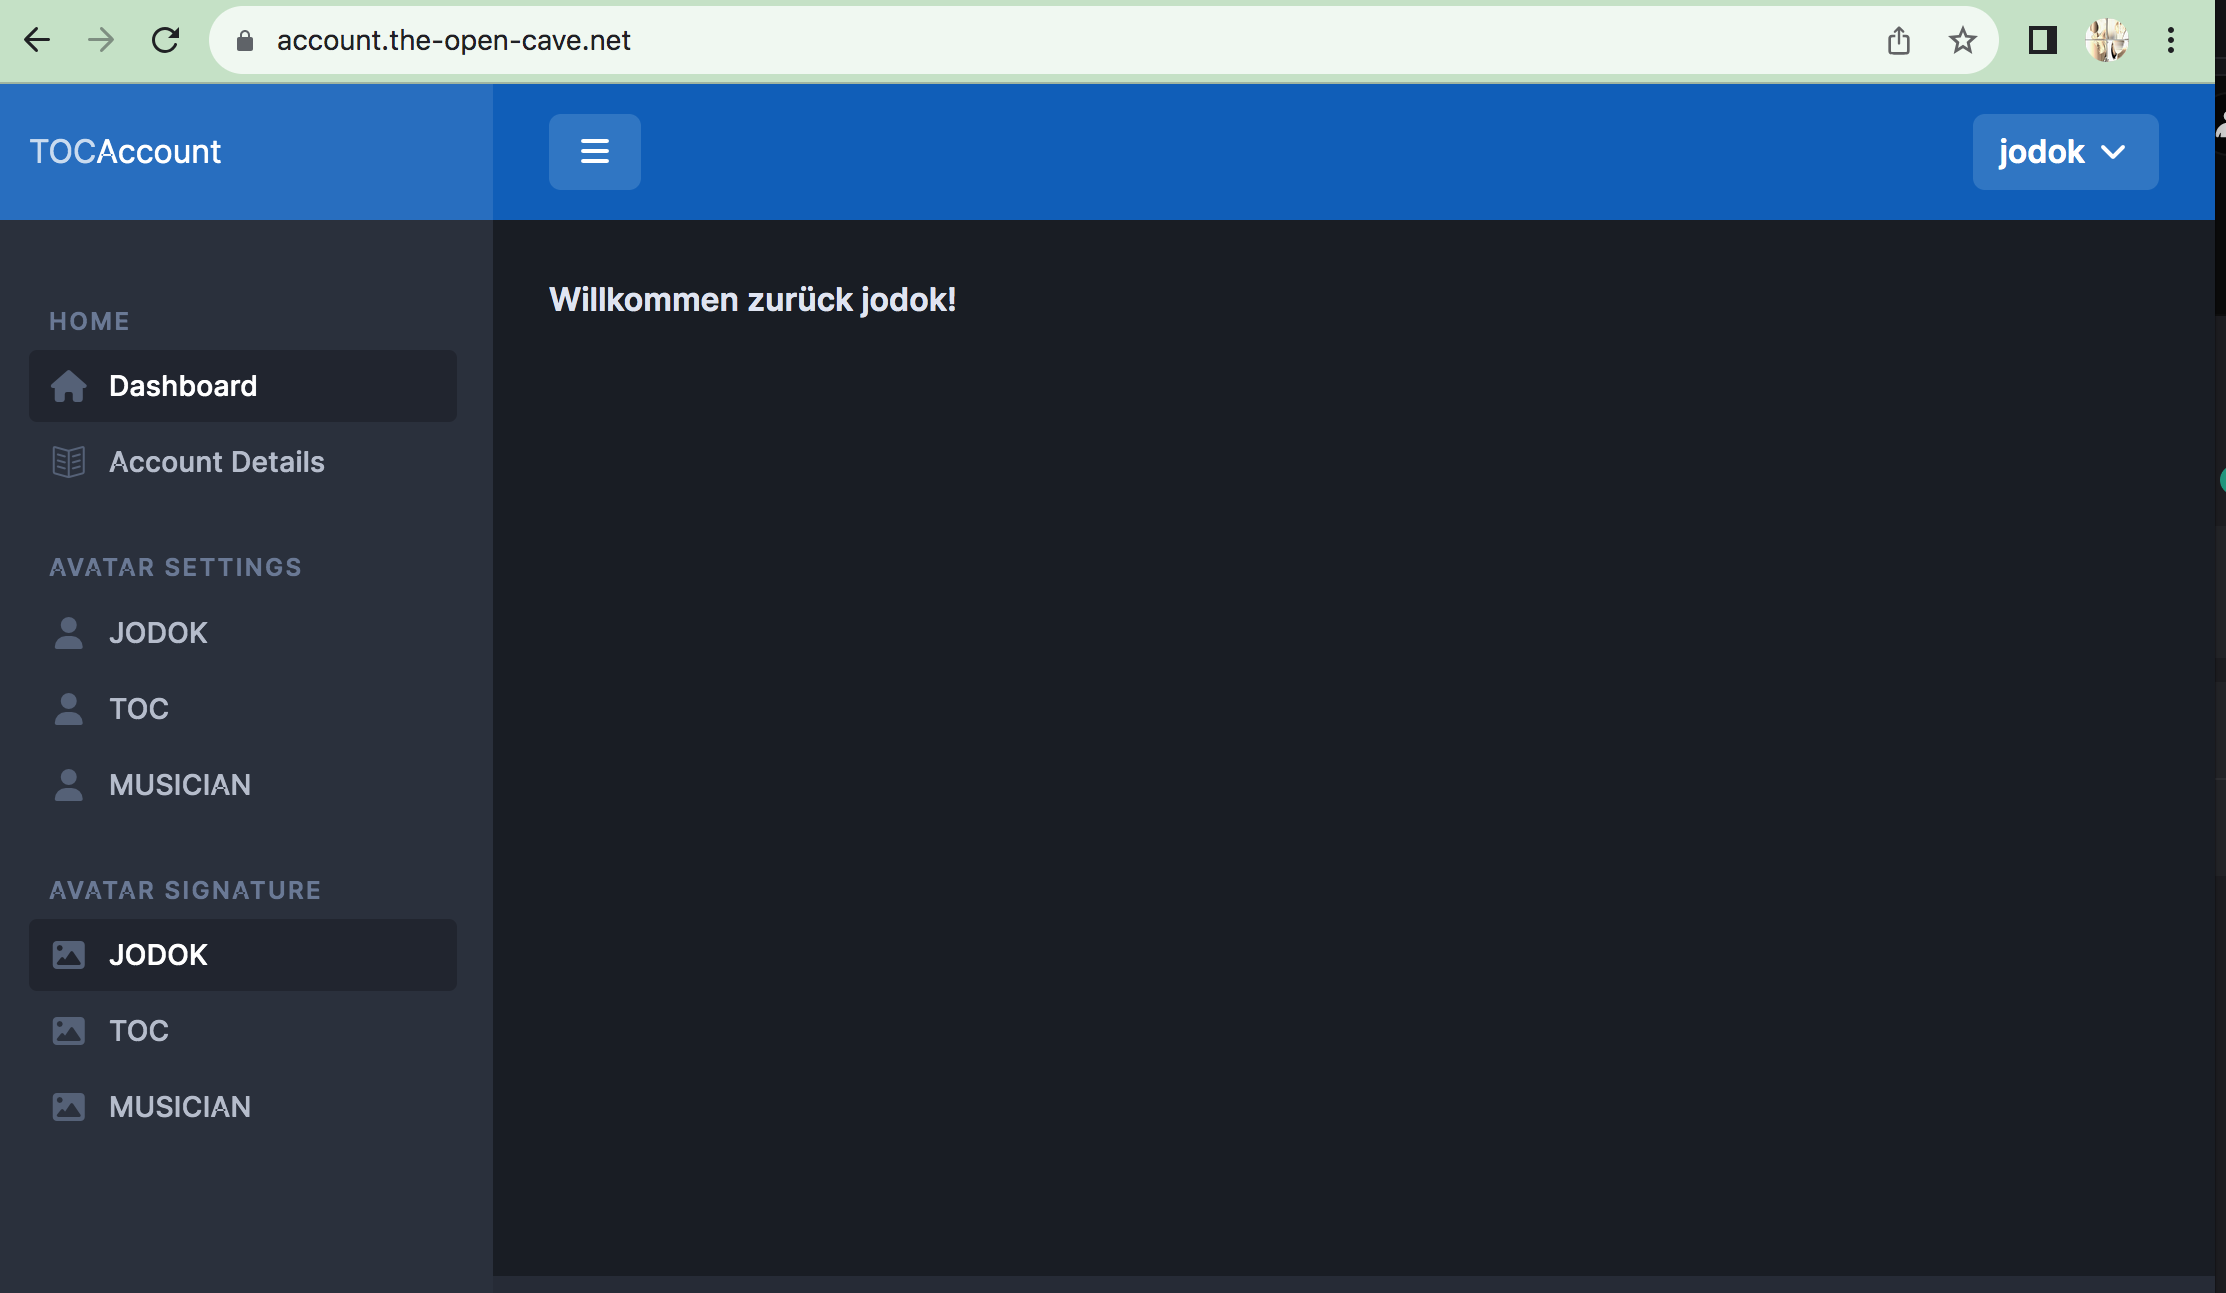Click the chevron arrow beside jodok
2226x1293 pixels.
[2113, 152]
